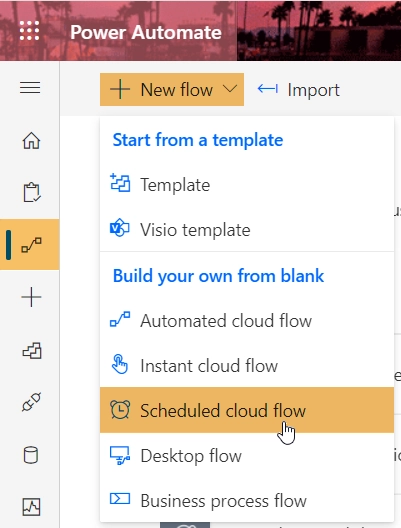
Task: Click the 'Start from a template' heading
Action: tap(198, 140)
